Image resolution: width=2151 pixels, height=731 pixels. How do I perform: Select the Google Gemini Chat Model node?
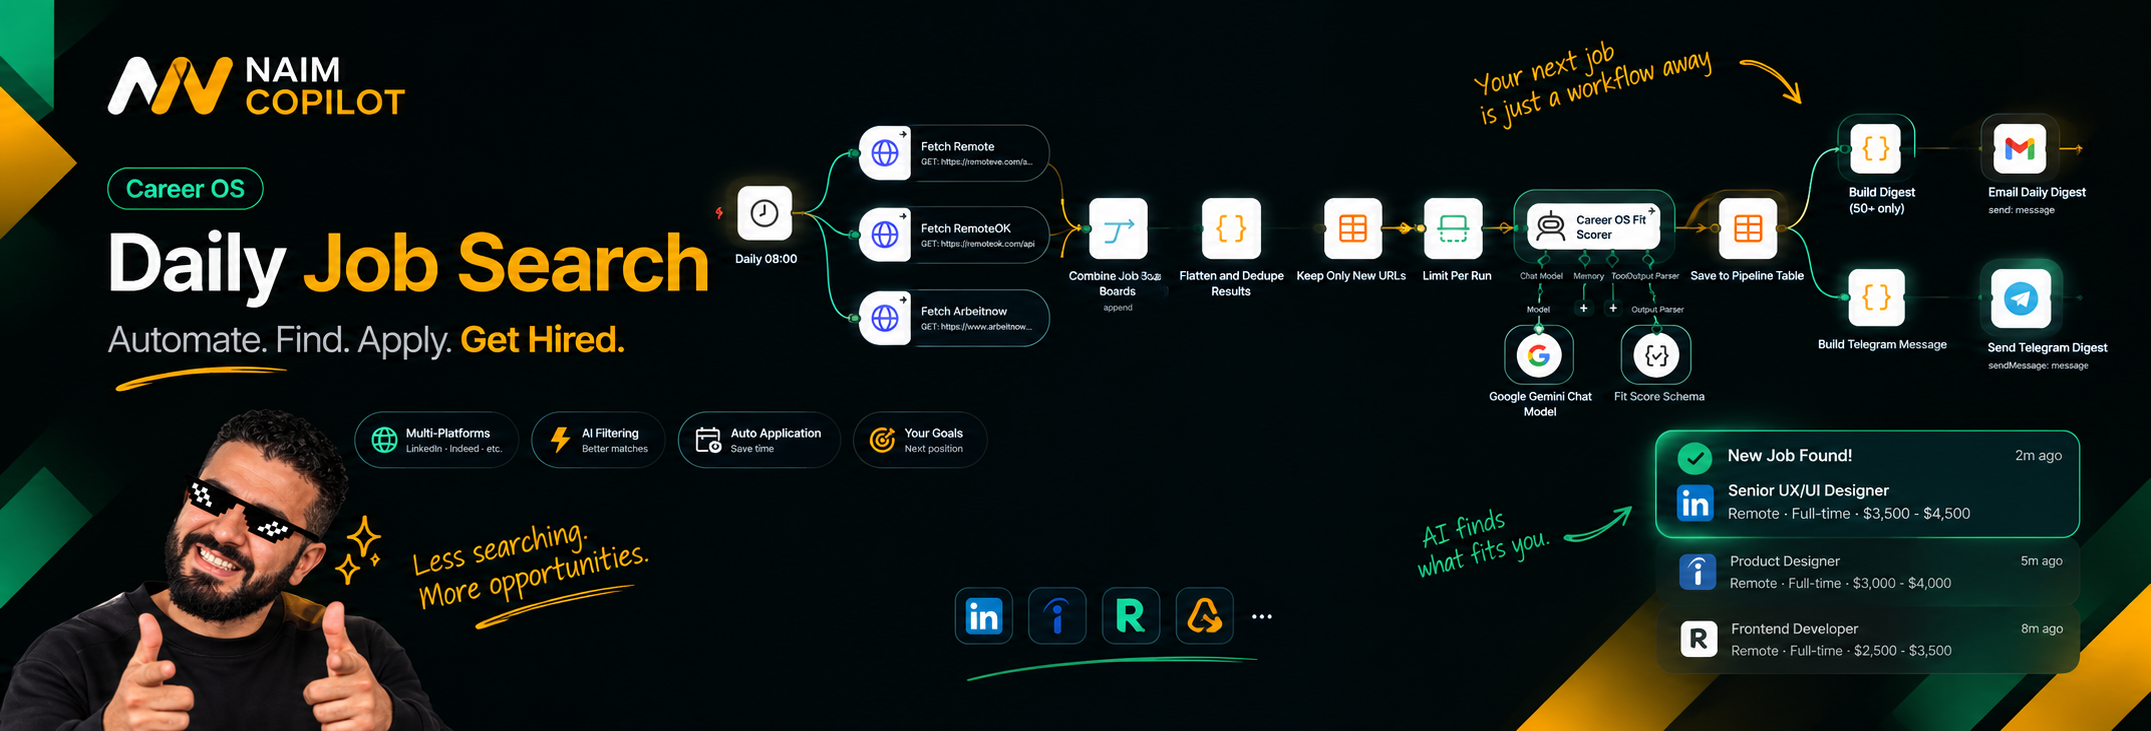(x=1539, y=355)
